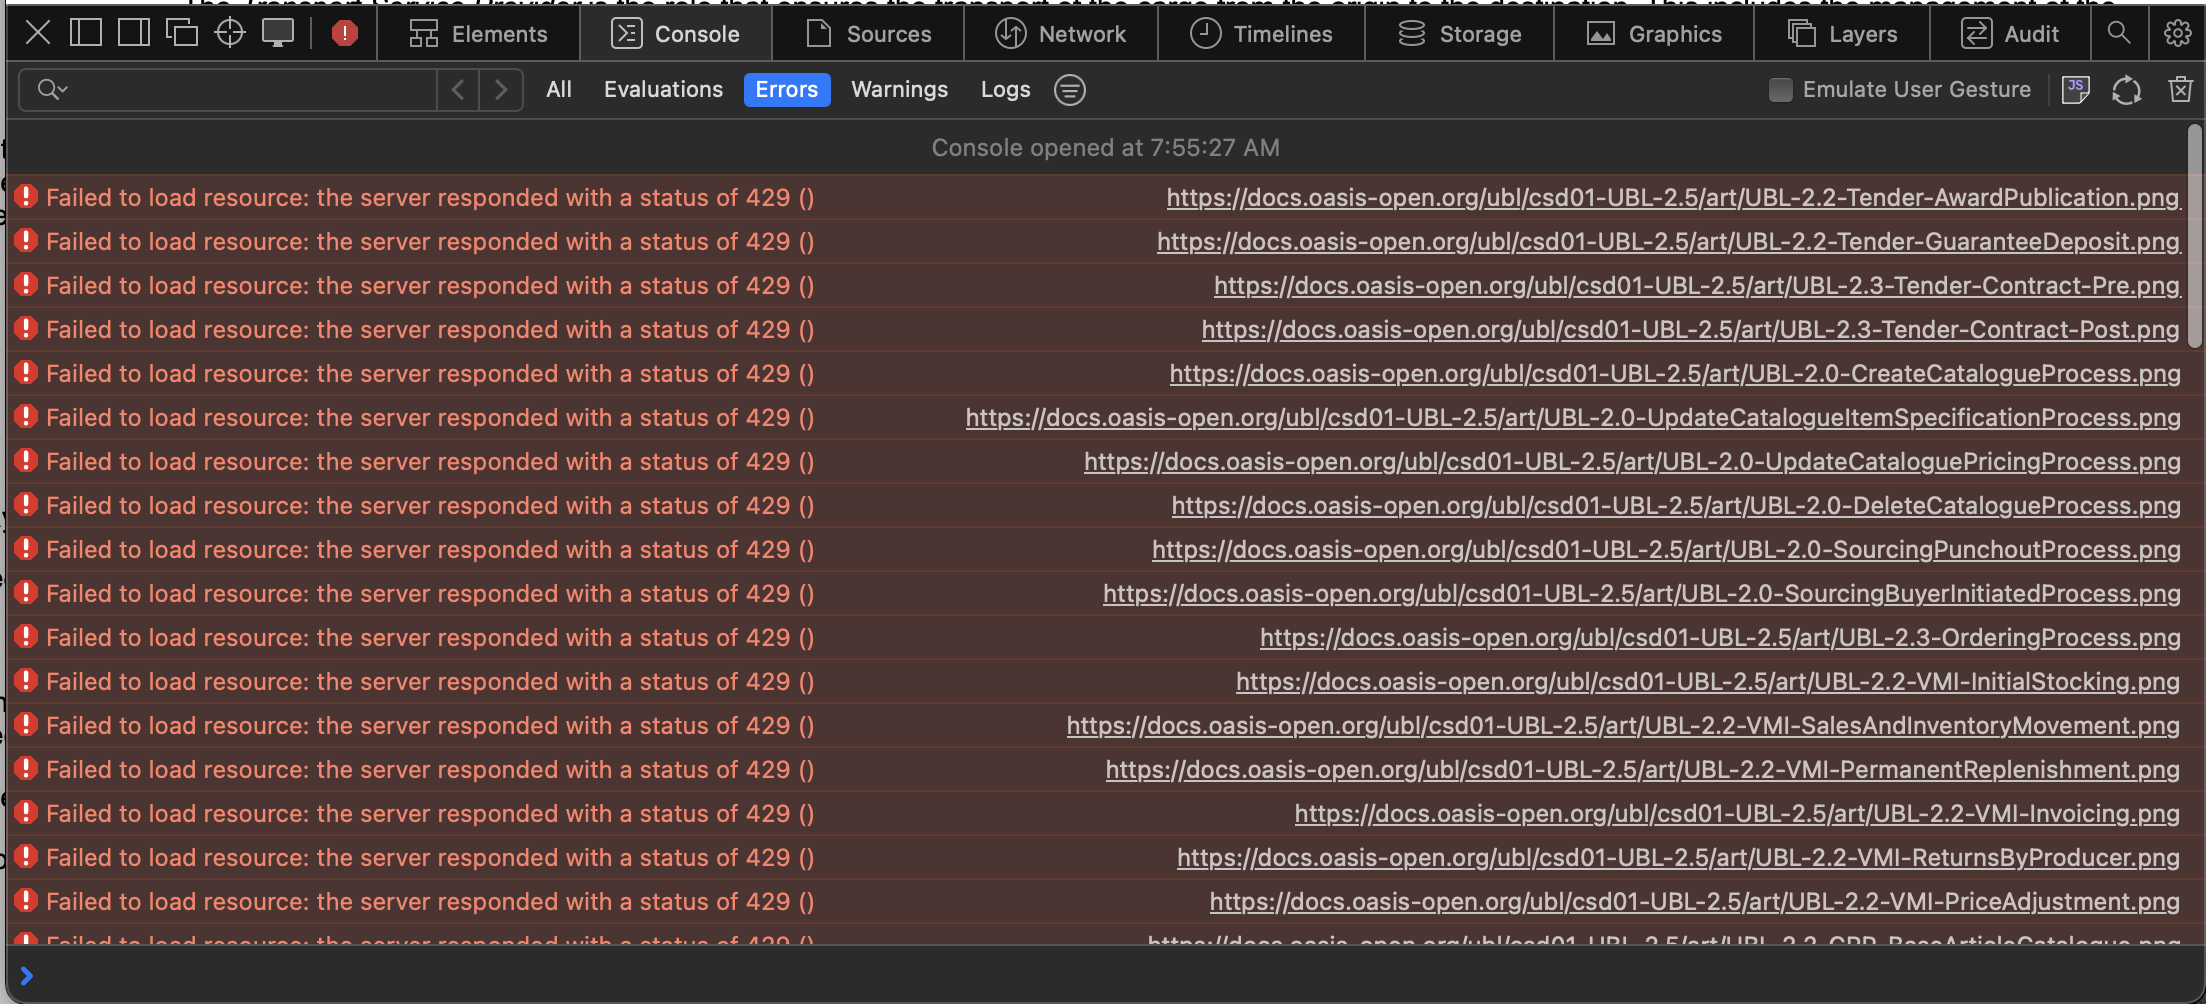
Task: Open the VMI-InitialStocking.png resource link
Action: click(1708, 682)
